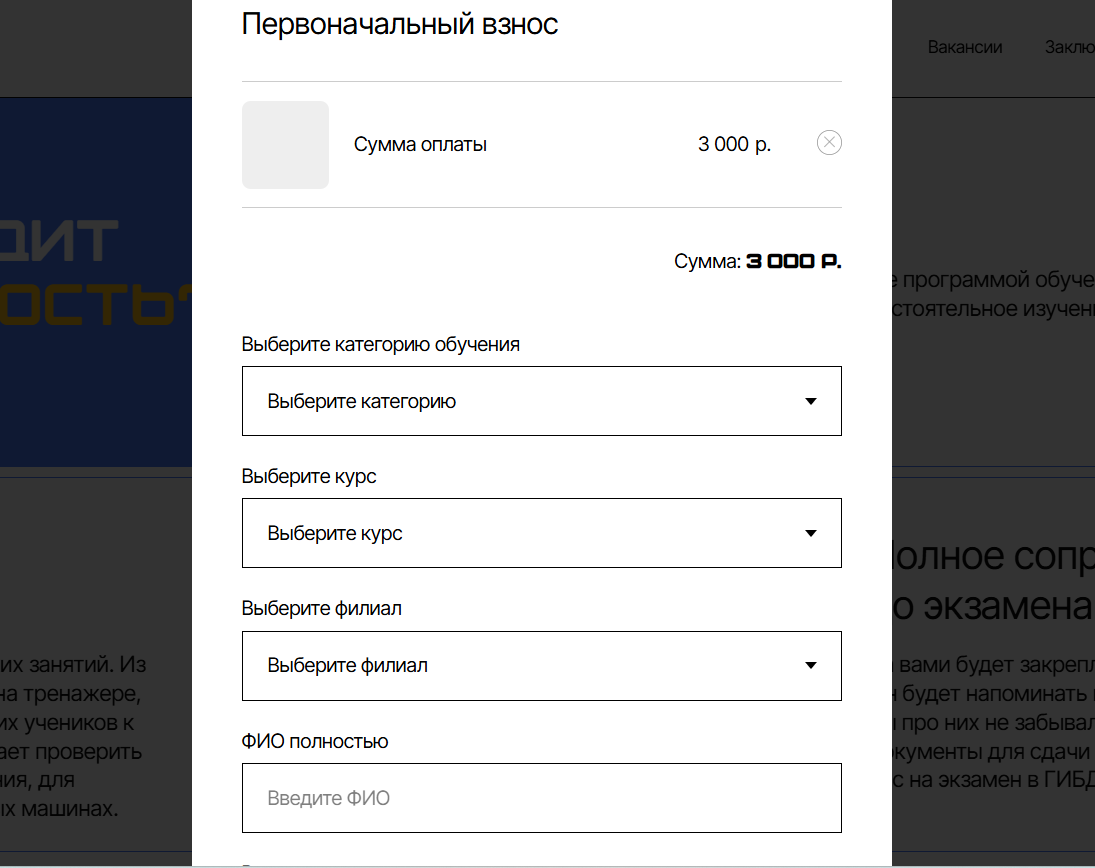This screenshot has height=868, width=1095.
Task: Open the partially visible Заклю… menu item
Action: tap(1069, 47)
